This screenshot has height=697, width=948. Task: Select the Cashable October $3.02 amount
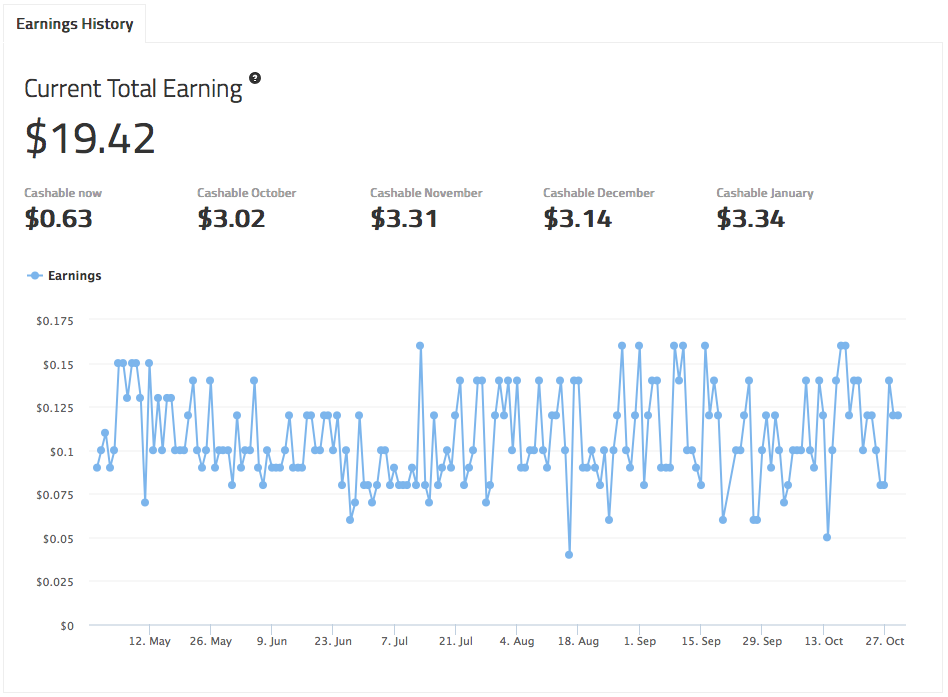(x=231, y=219)
